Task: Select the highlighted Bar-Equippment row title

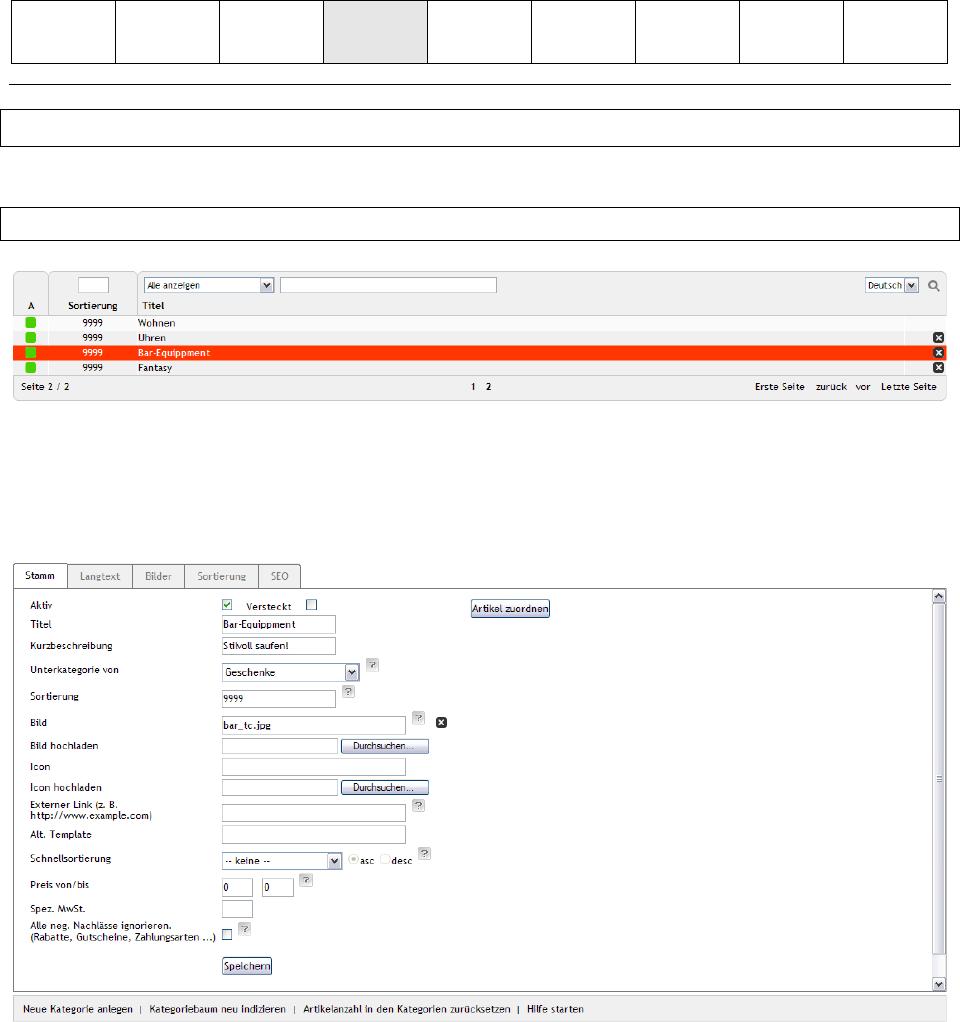Action: [174, 353]
